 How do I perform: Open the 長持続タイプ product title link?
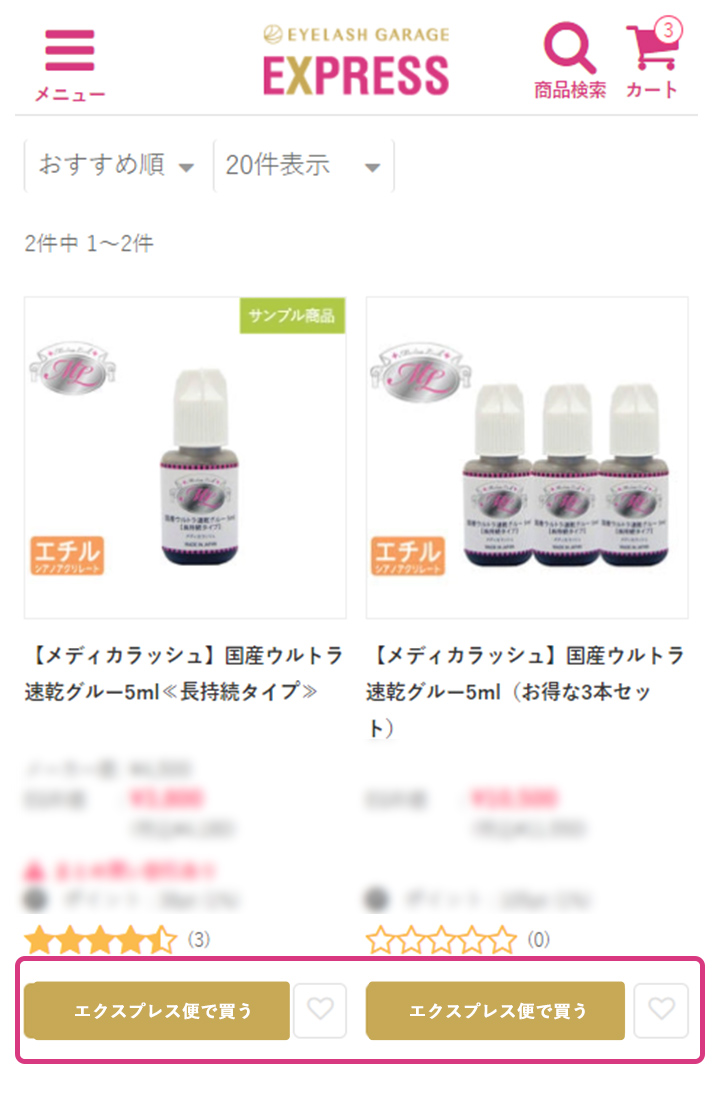[x=184, y=673]
